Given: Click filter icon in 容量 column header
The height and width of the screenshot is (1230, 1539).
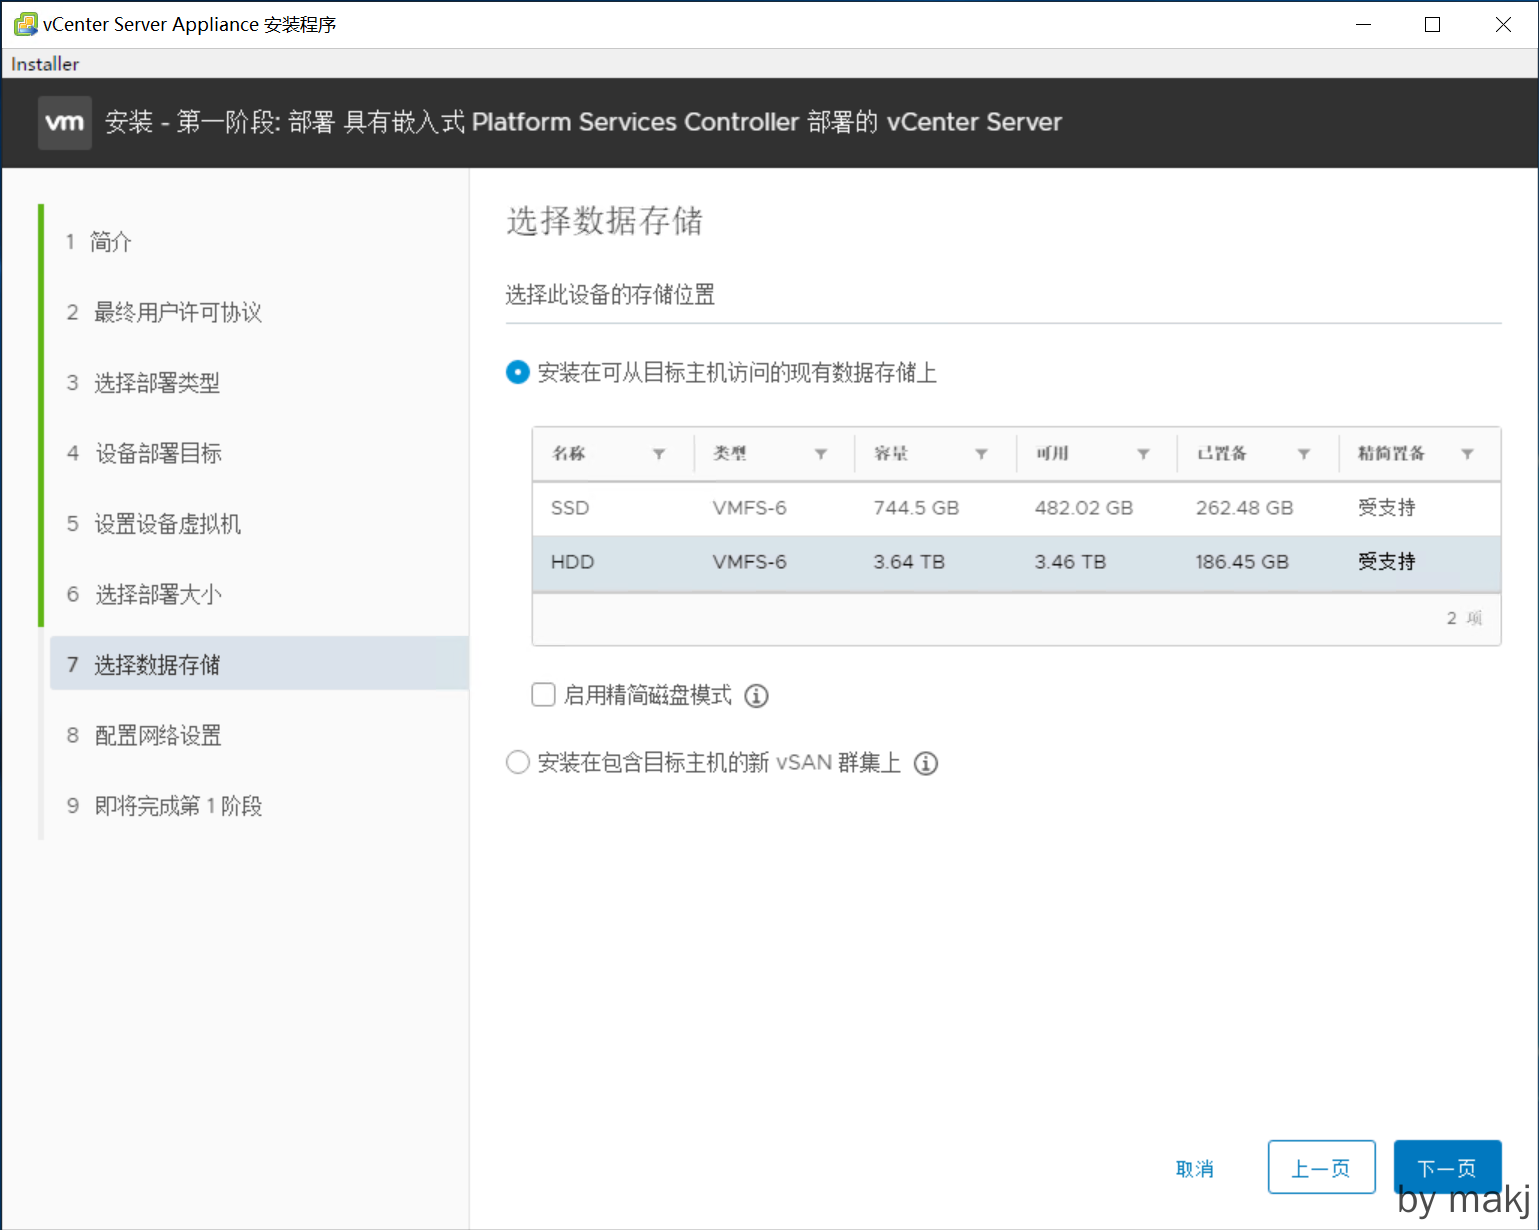Looking at the screenshot, I should click(x=981, y=454).
